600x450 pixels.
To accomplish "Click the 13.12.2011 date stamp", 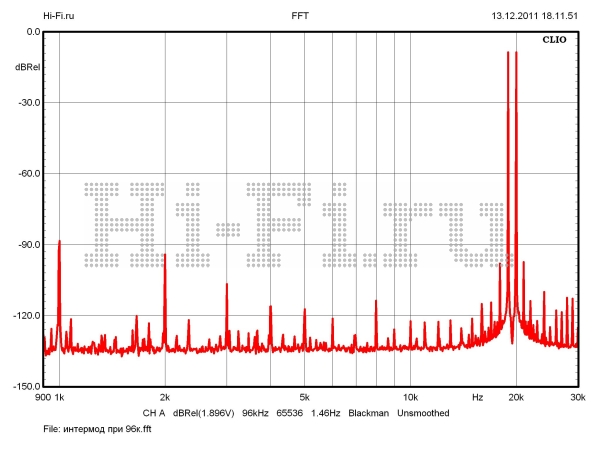I will click(513, 16).
